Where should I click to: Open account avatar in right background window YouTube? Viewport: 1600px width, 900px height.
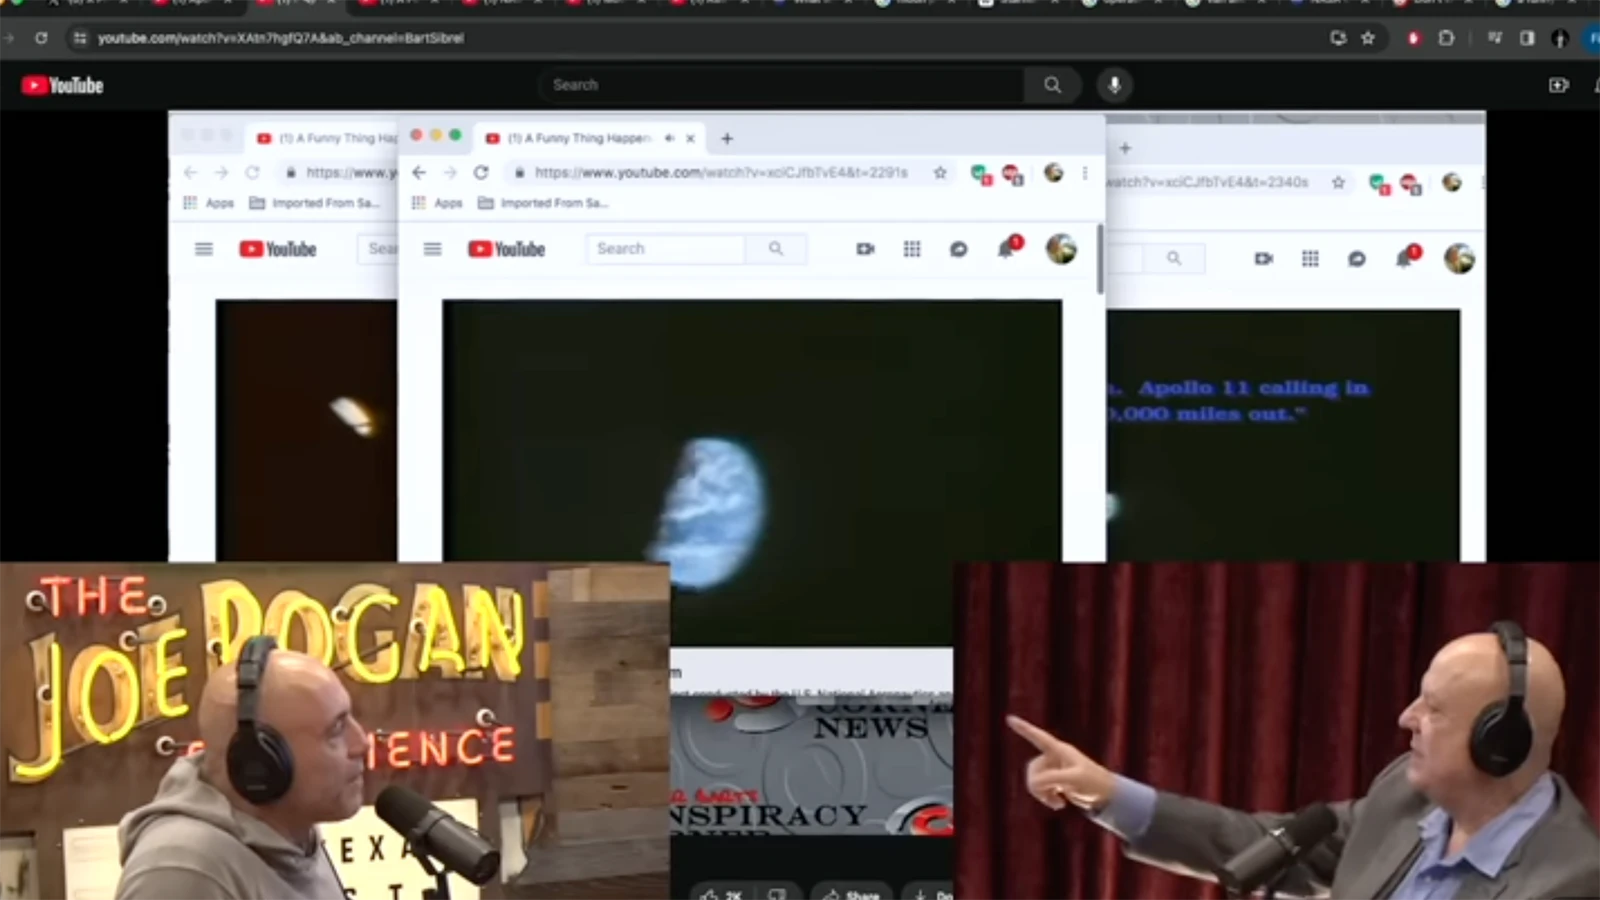(1459, 258)
